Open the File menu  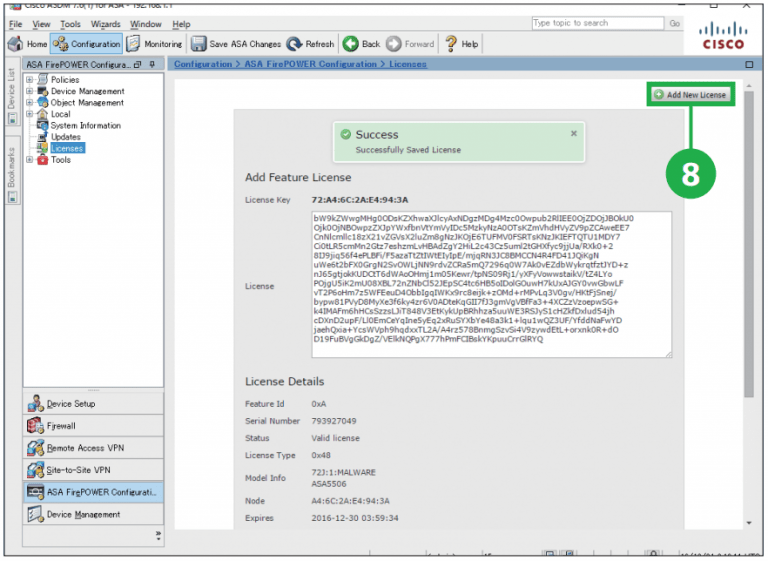coord(16,24)
